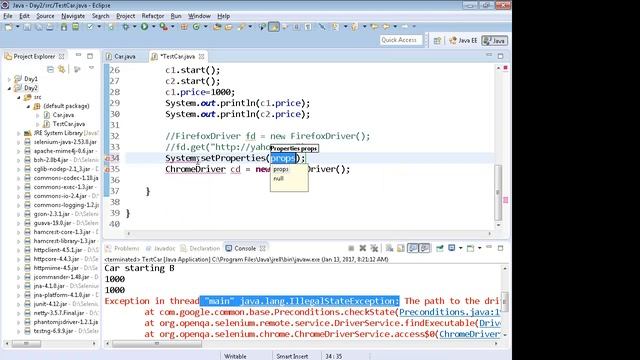Viewport: 640px width, 360px height.
Task: Click the Open Perspective icon
Action: (x=437, y=40)
